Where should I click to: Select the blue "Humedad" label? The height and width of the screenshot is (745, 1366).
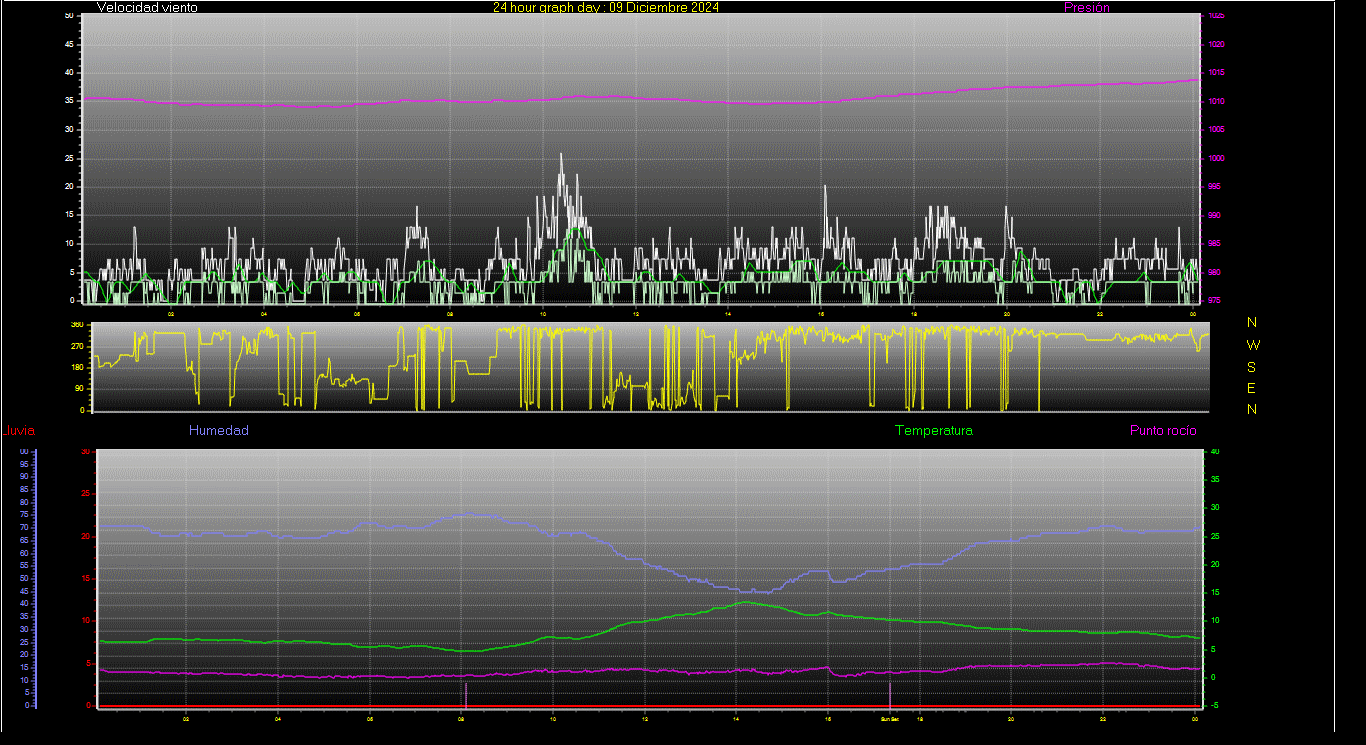pos(219,431)
